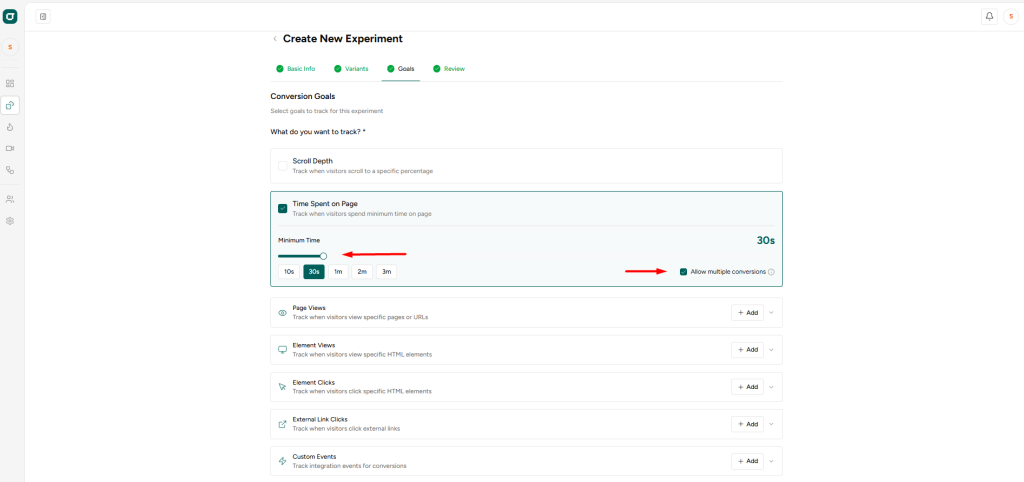Screen dimensions: 1024x482
Task: Open the team users icon in sidebar
Action: 10,199
